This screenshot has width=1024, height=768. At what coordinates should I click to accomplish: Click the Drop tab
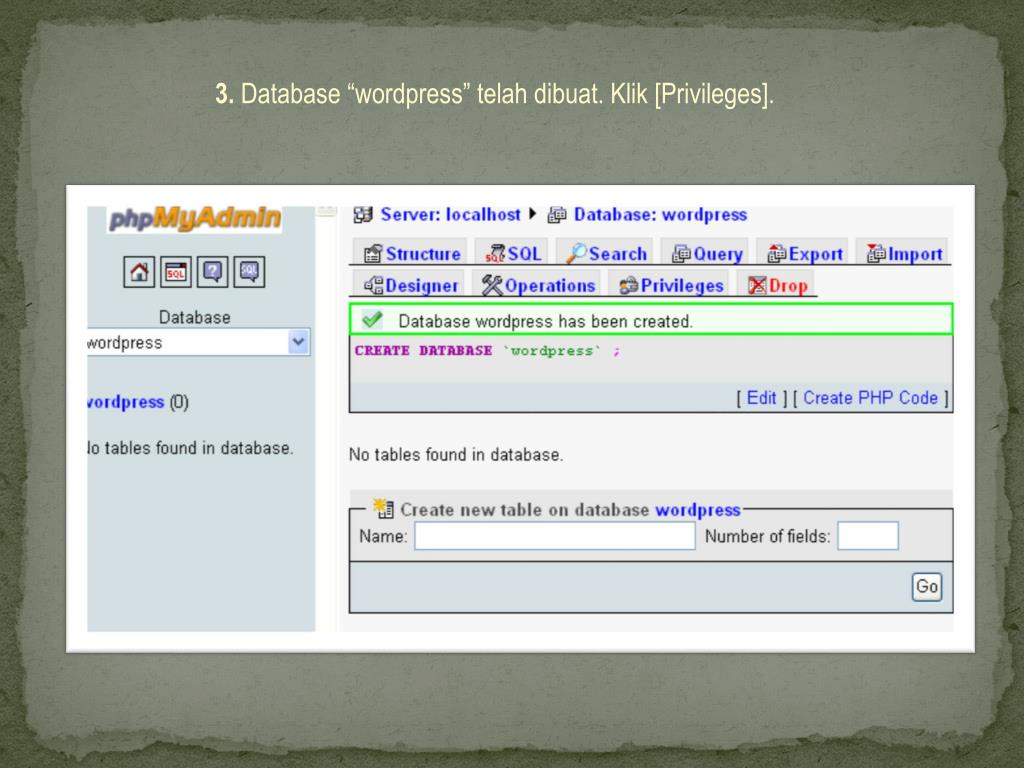(x=776, y=285)
